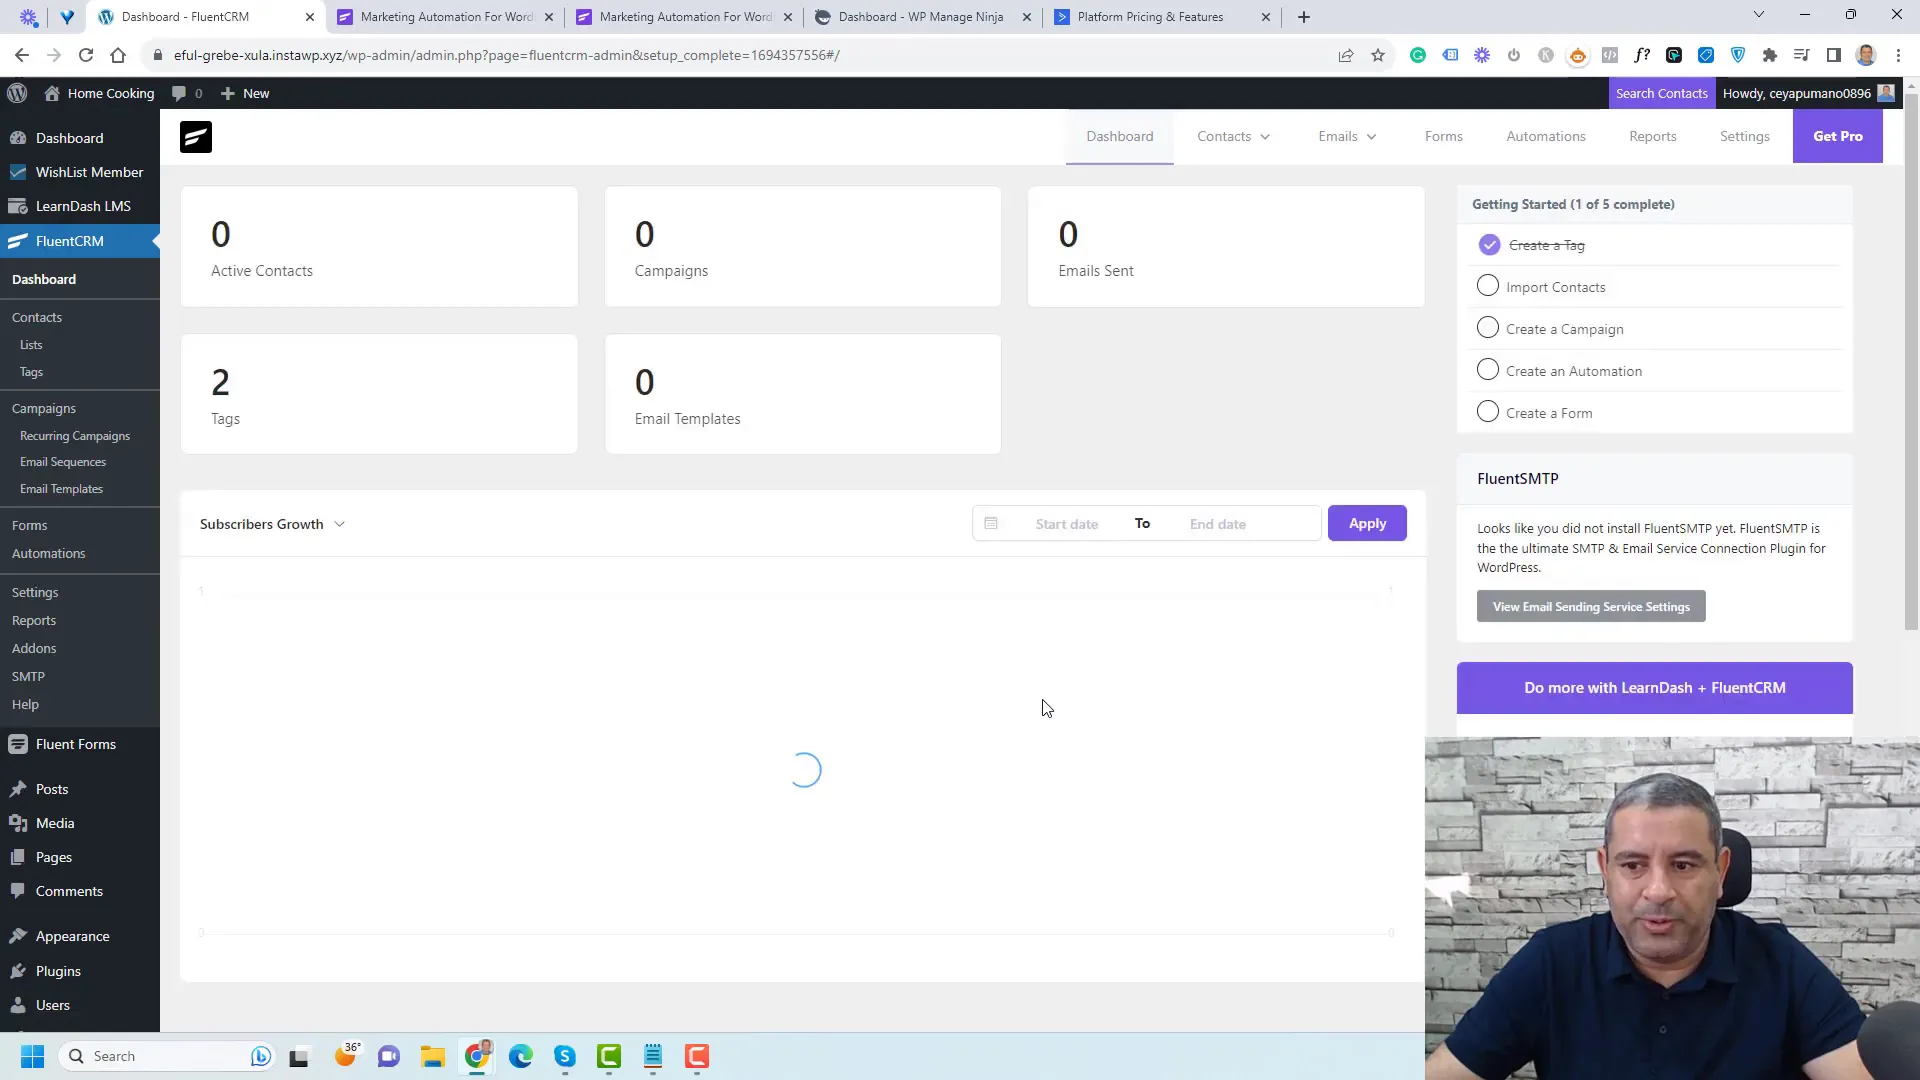1920x1080 pixels.
Task: Bookmark this page with the star icon
Action: click(1378, 55)
